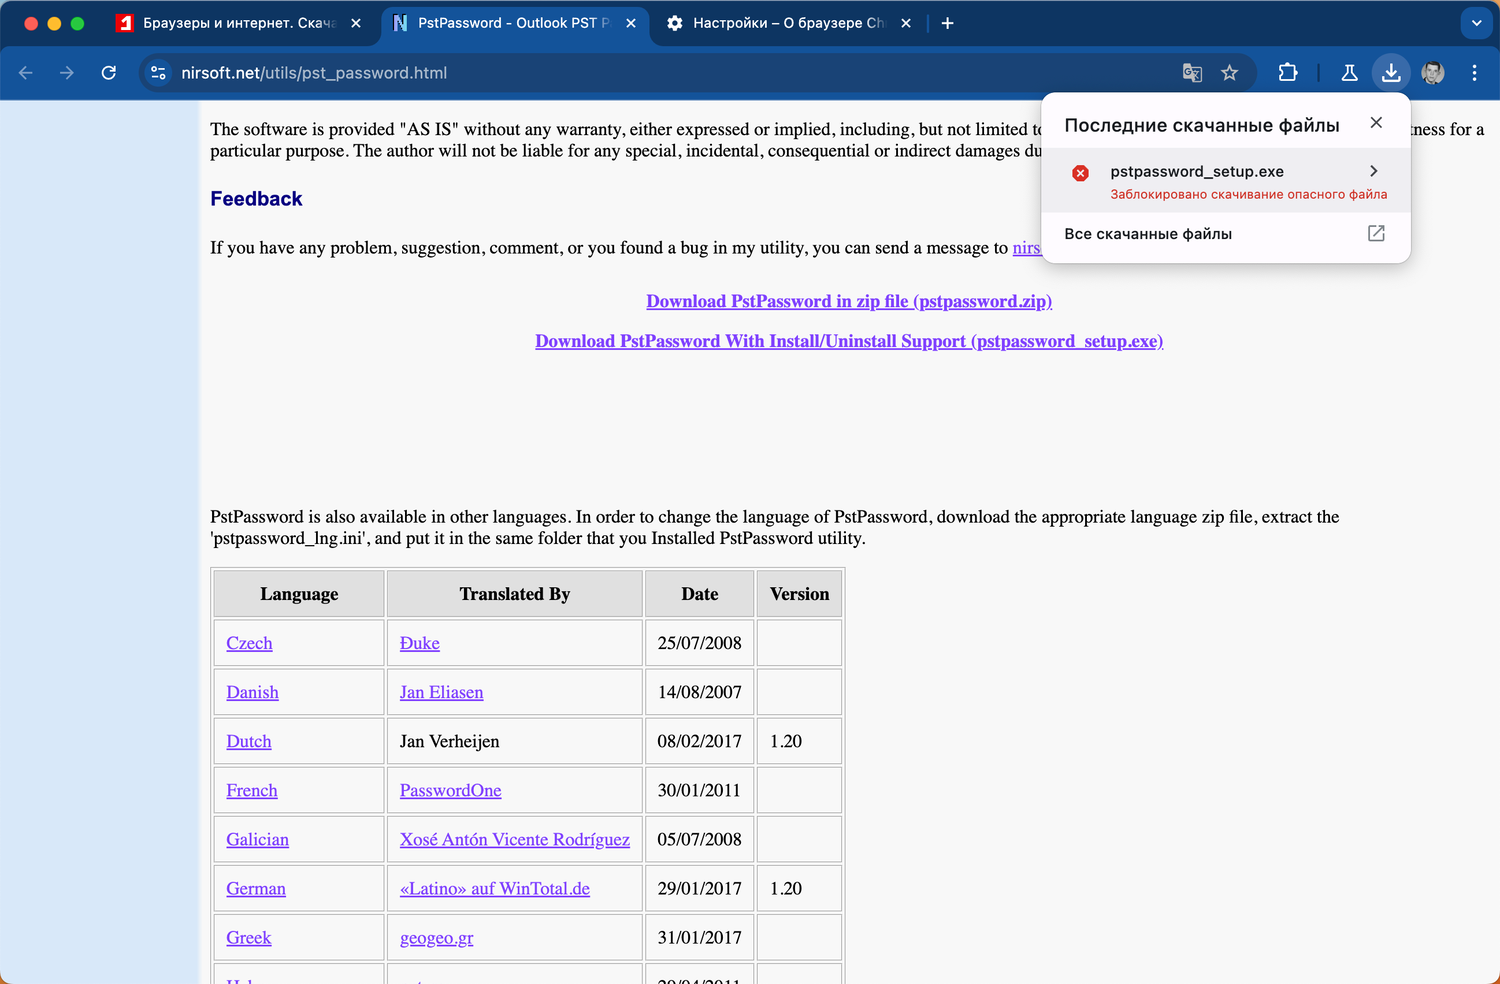This screenshot has width=1500, height=984.
Task: Open the Chrome three-dot menu
Action: coord(1474,73)
